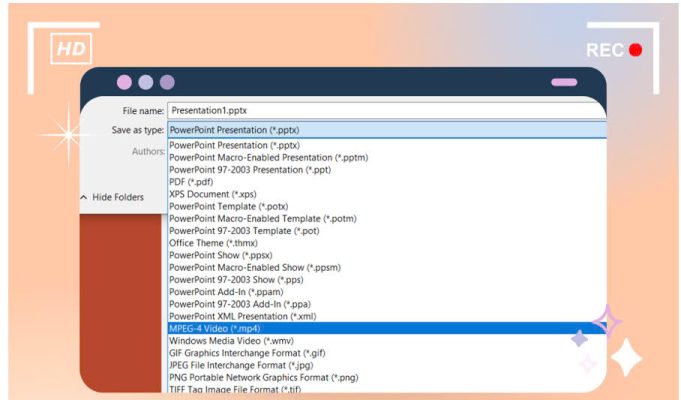Pick GIF Graphics Interchange Format (*.gif)

pyautogui.click(x=387, y=353)
